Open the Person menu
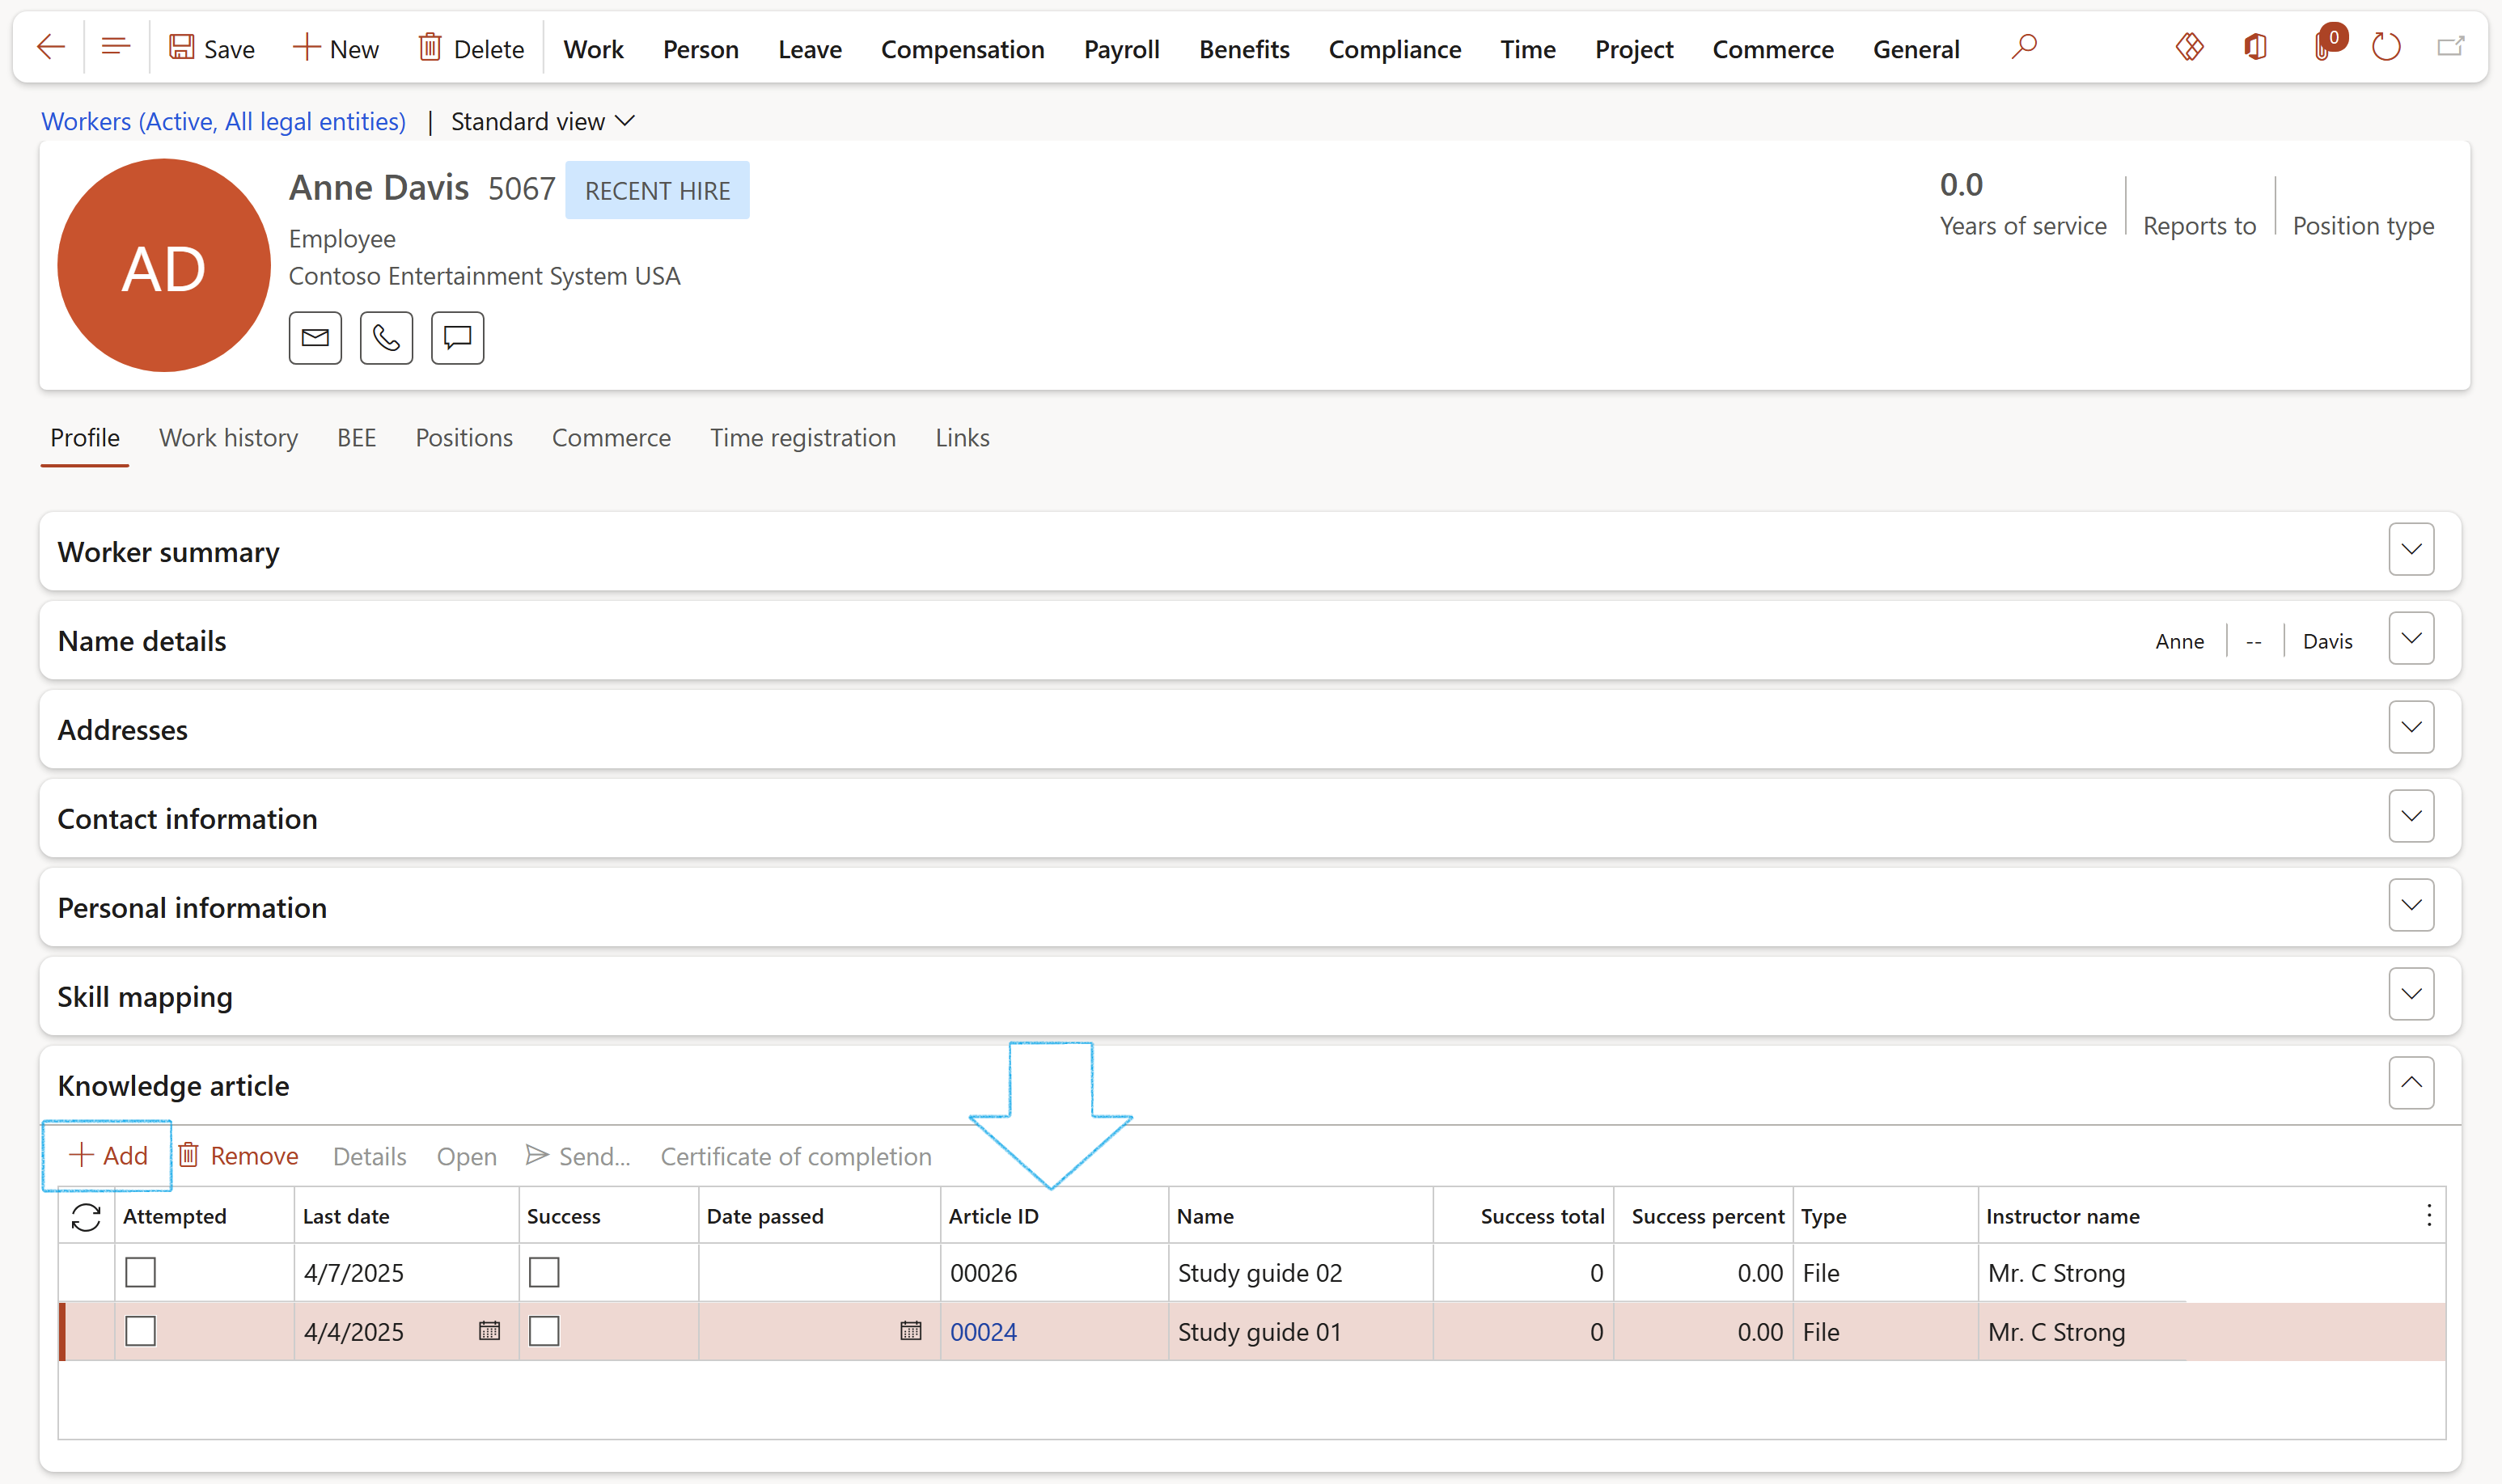2502x1484 pixels. click(700, 49)
